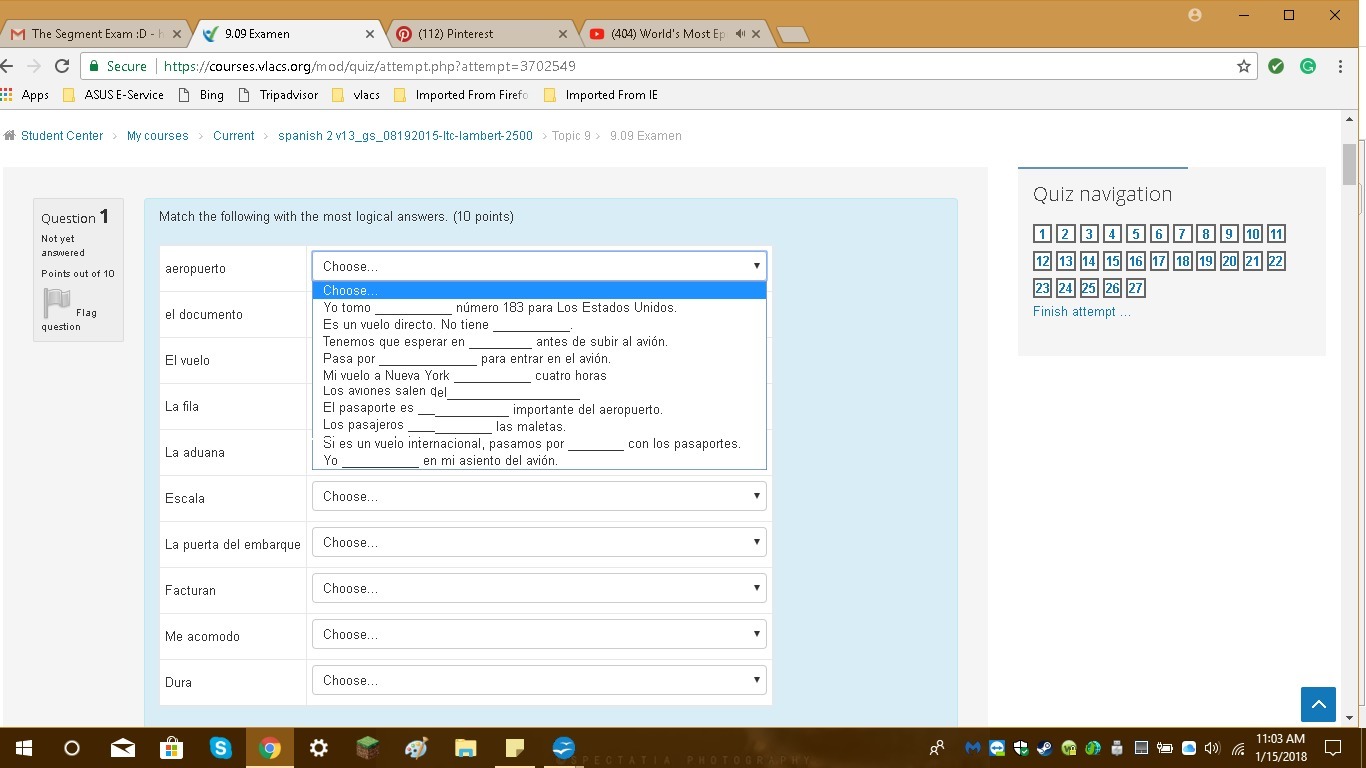Click the Student Center home icon

[x=10, y=136]
